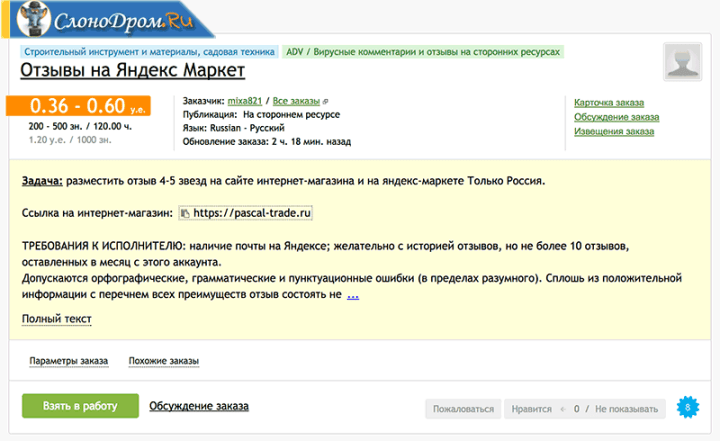Open Обсуждение заказа link in right sidebar

tap(616, 117)
